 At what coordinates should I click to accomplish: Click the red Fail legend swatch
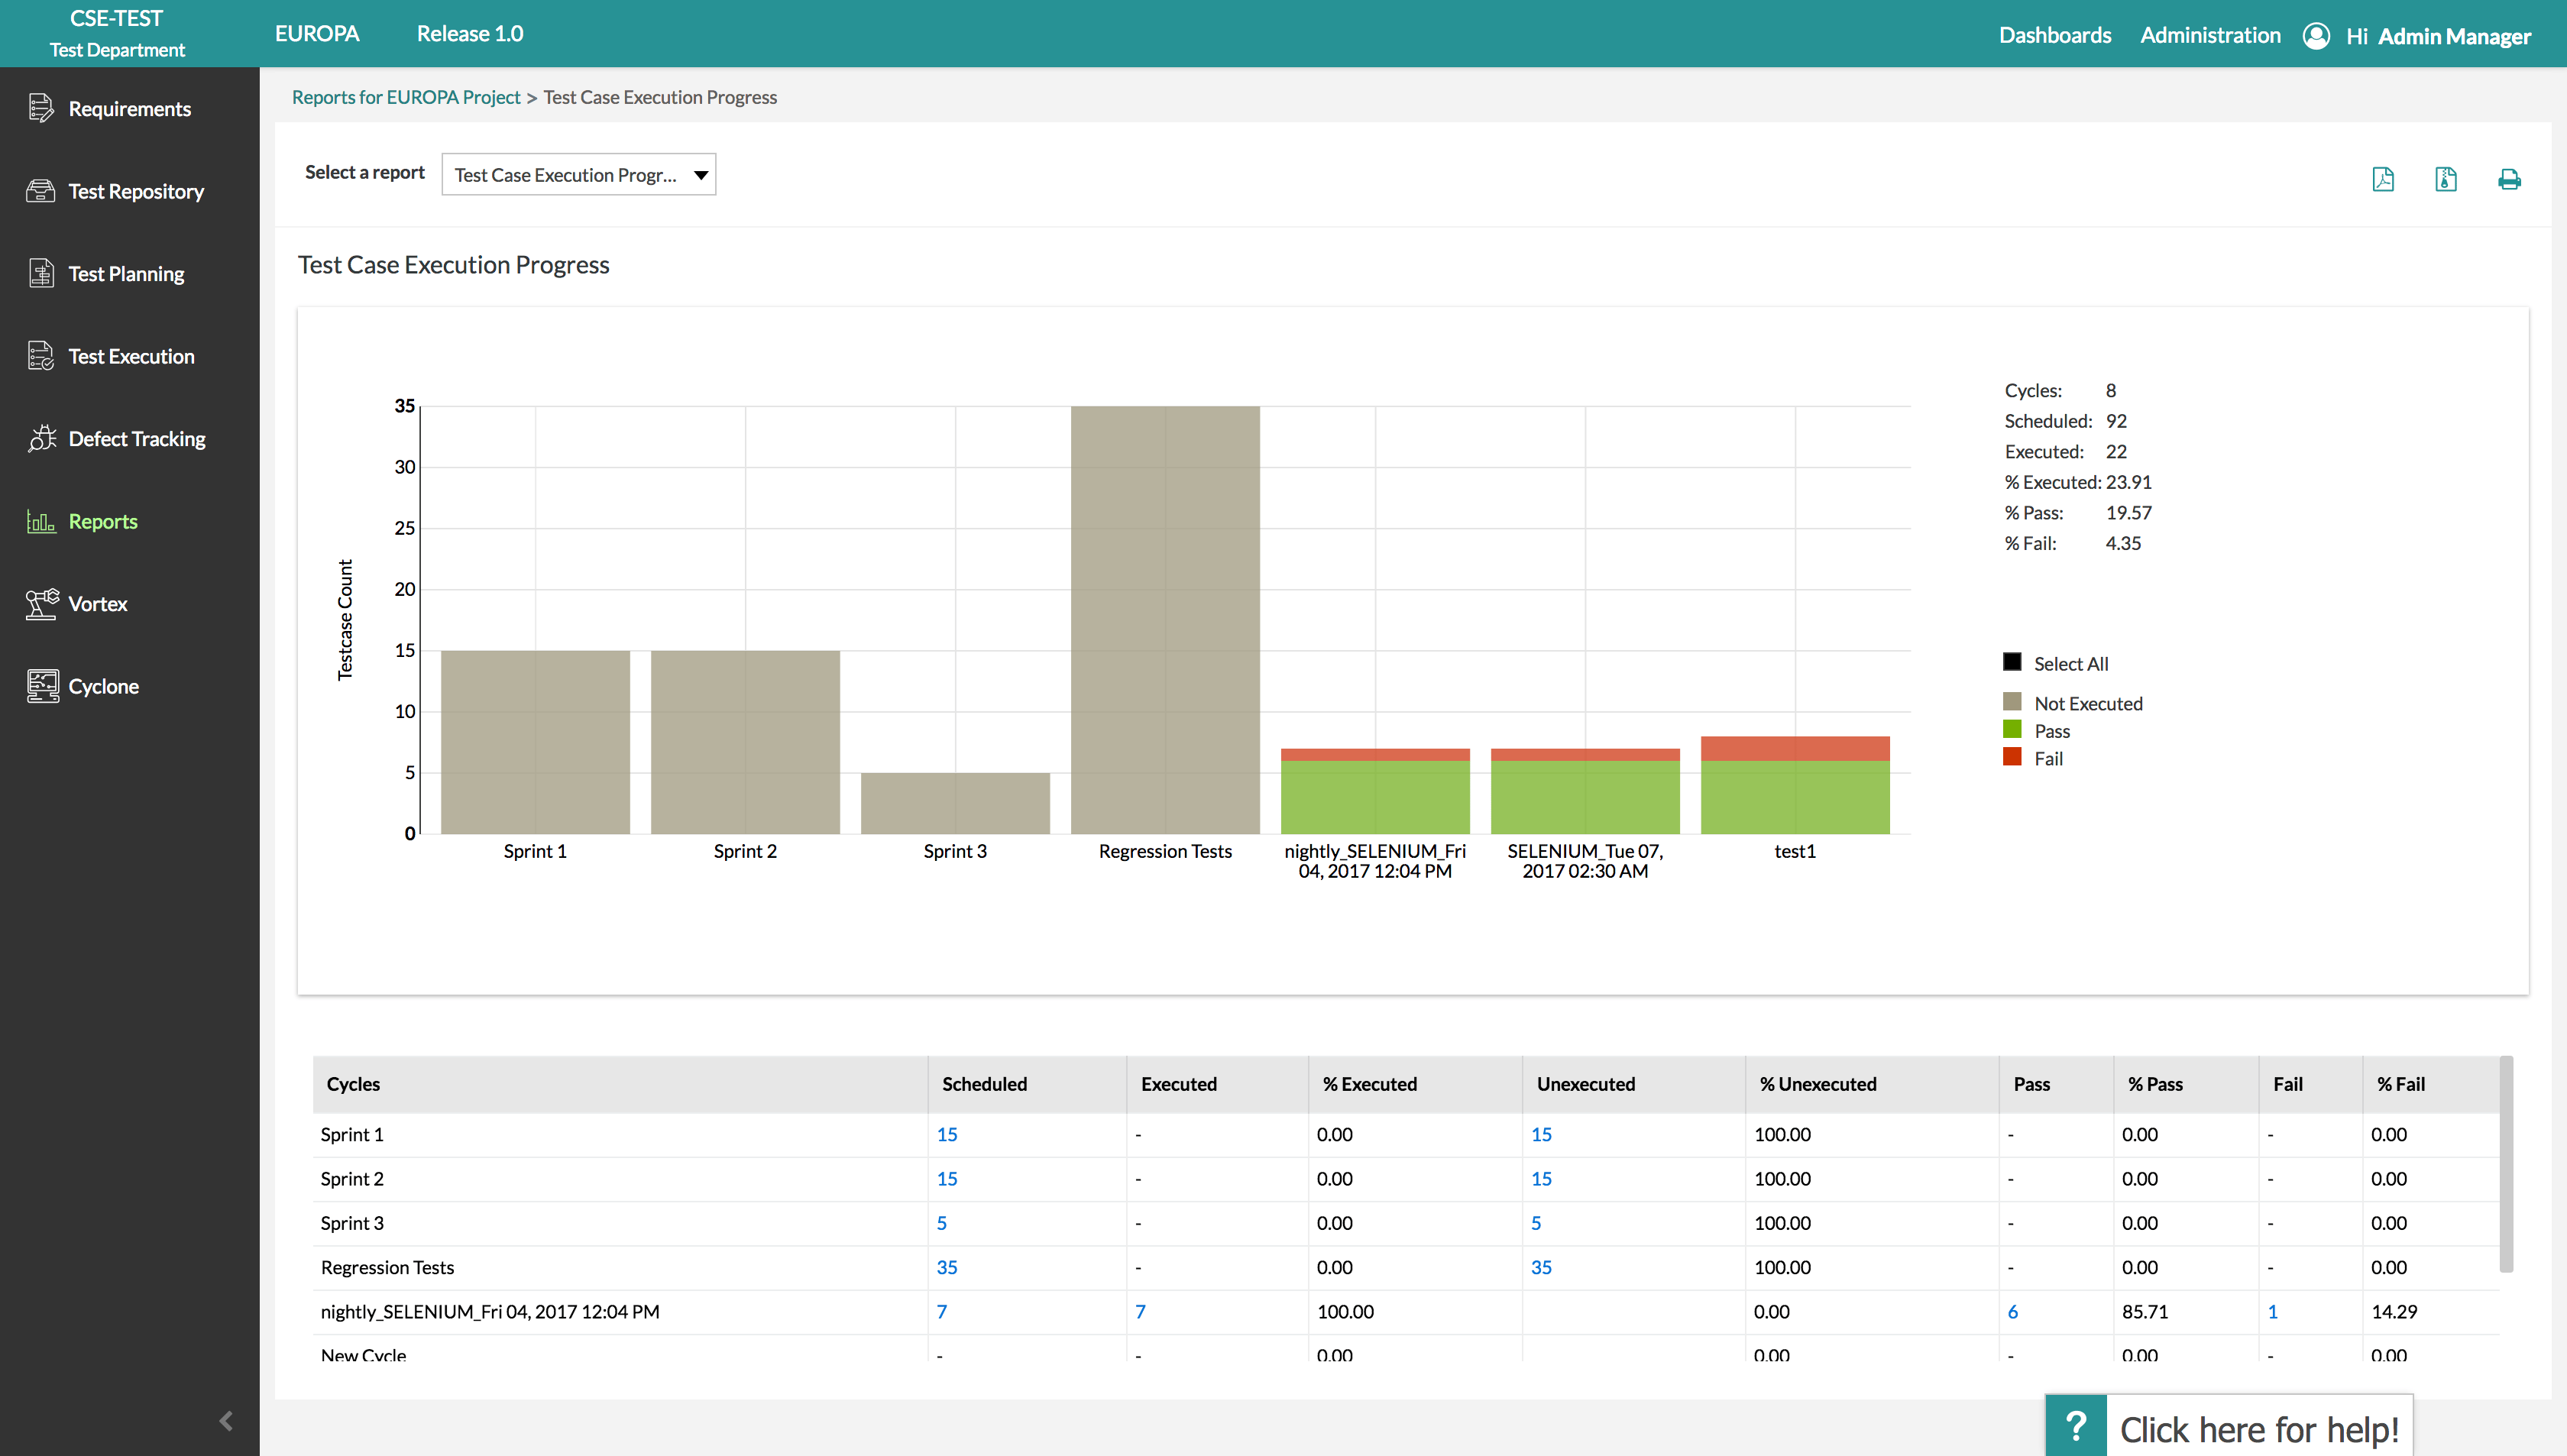coord(2012,757)
